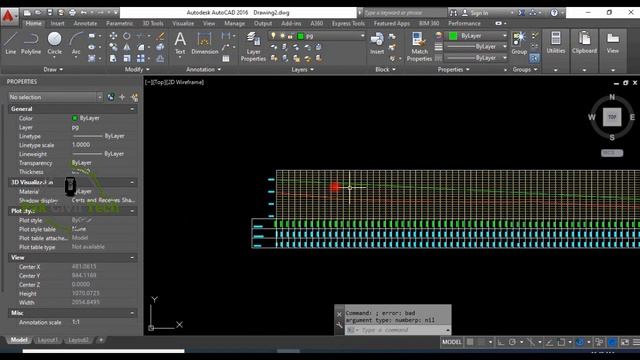Image resolution: width=640 pixels, height=360 pixels.
Task: Toggle MODEL space button in status bar
Action: (451, 342)
